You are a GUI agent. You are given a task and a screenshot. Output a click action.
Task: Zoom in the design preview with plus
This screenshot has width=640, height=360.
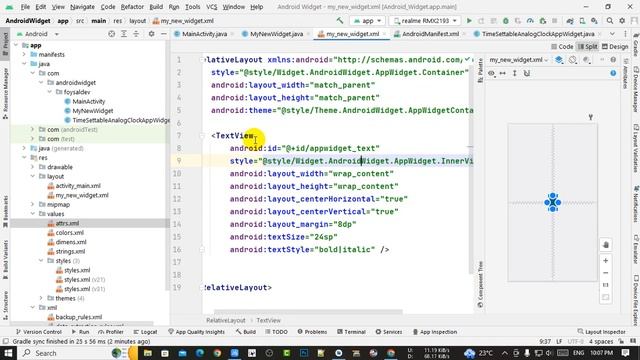(606, 260)
